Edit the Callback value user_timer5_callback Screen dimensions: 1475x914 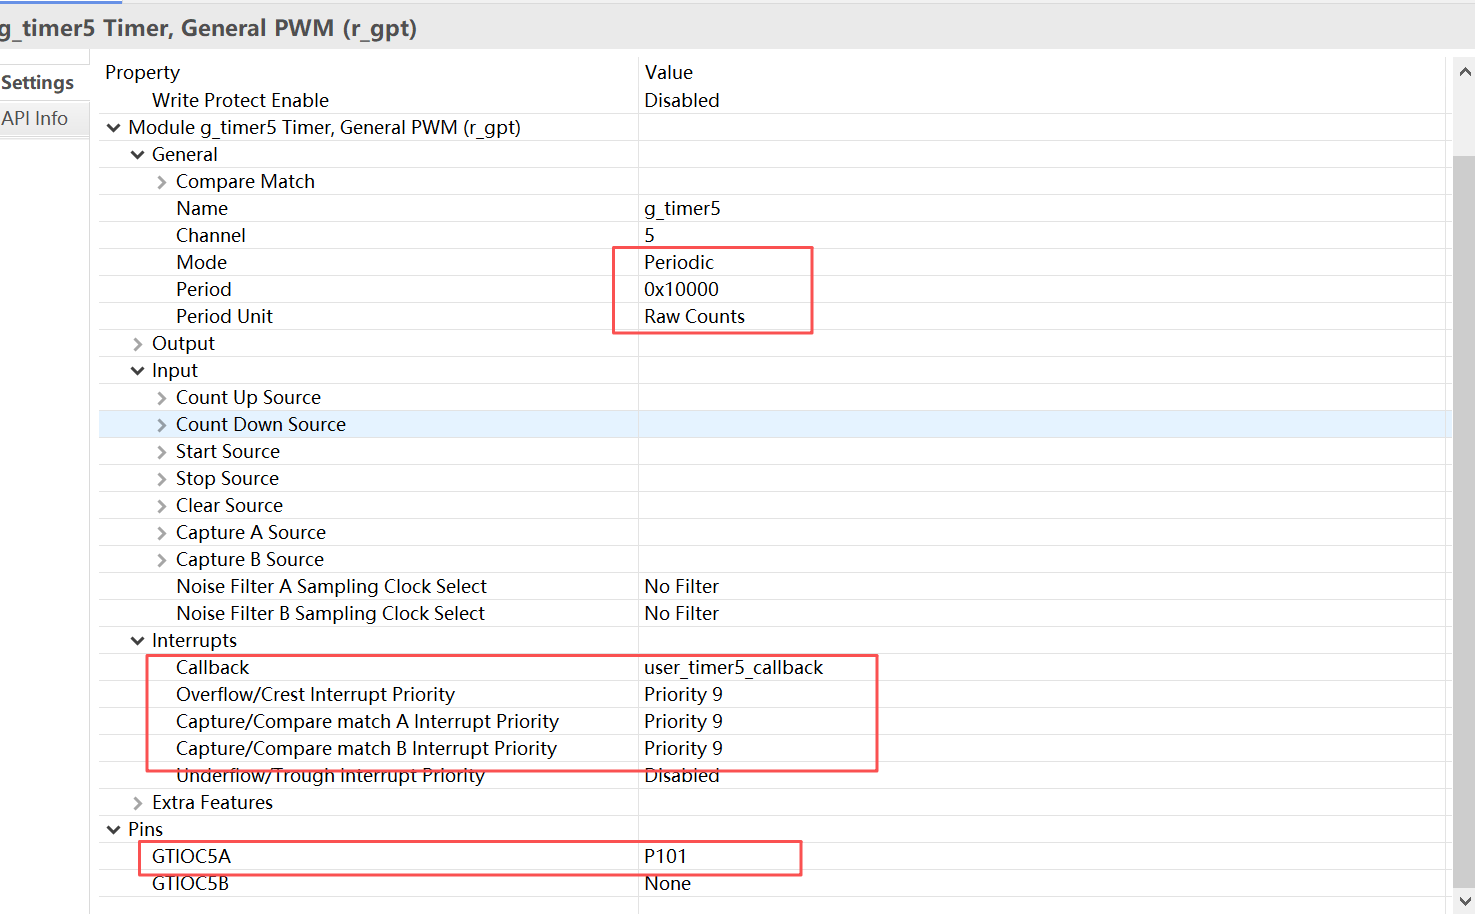coord(733,667)
